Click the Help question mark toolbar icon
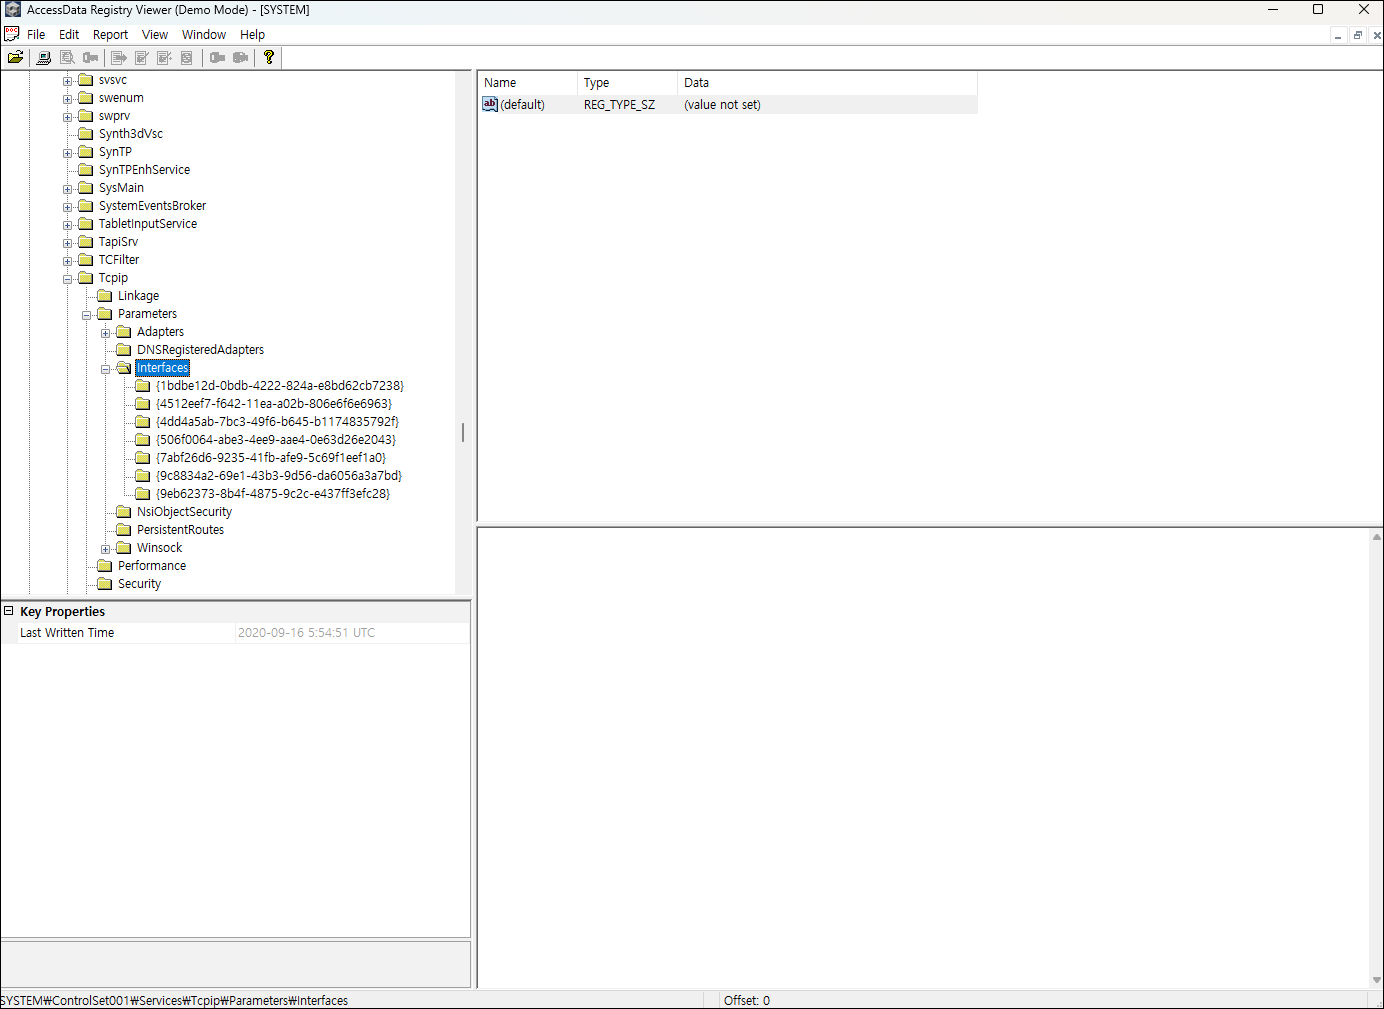 pos(269,58)
